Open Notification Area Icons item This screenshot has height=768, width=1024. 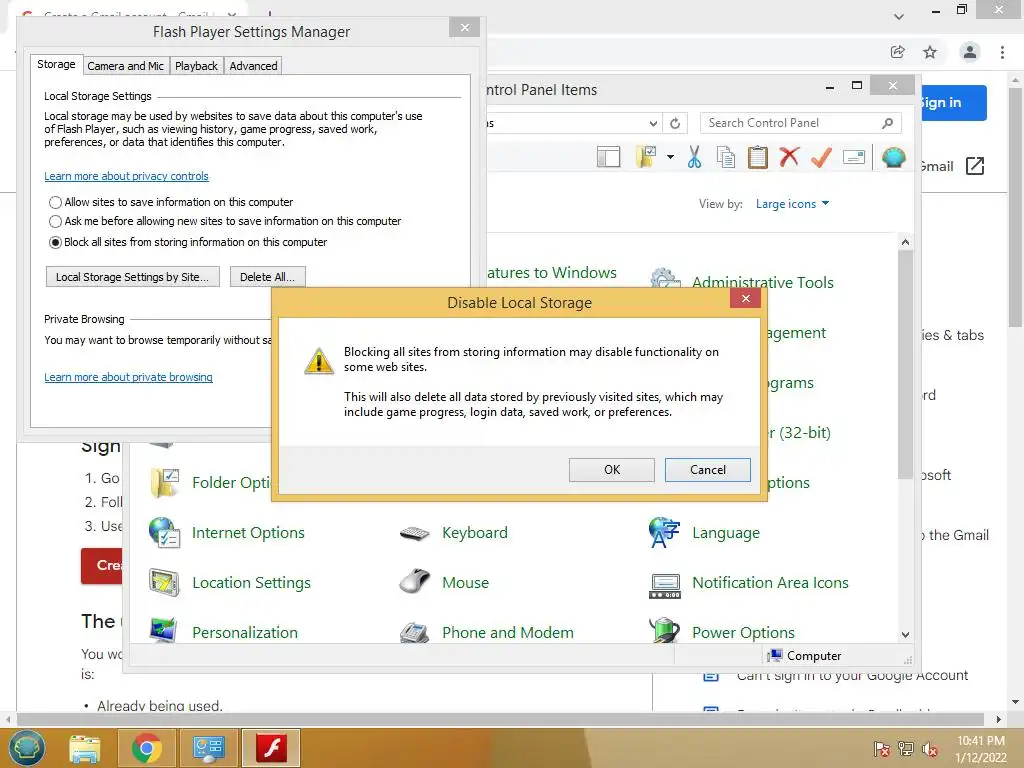(748, 583)
